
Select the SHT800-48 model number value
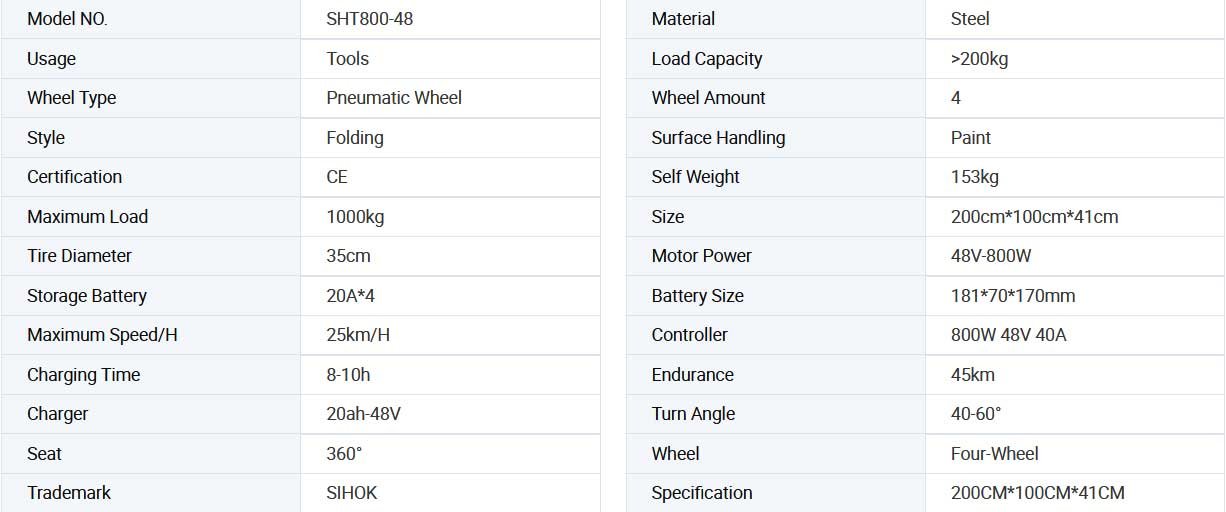pos(369,19)
